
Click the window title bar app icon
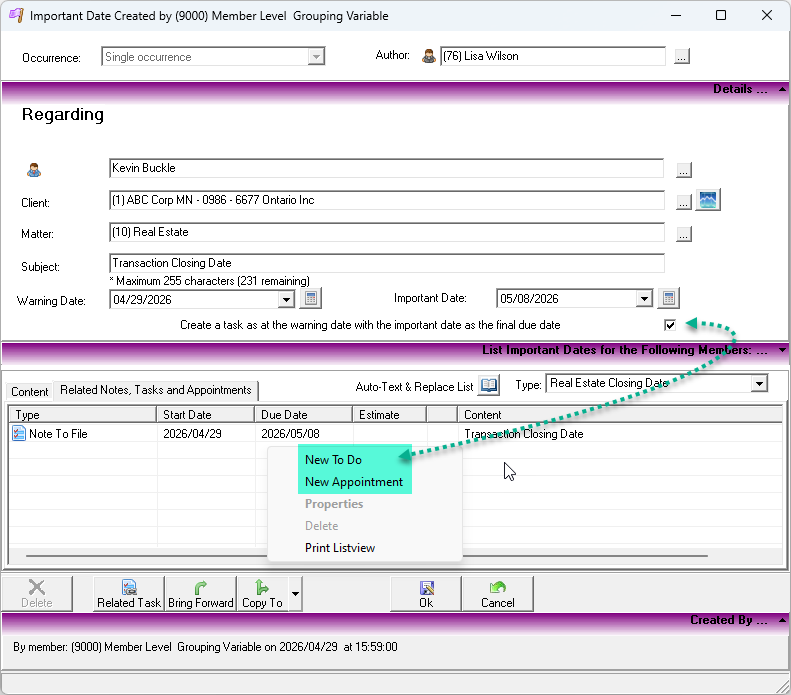pos(16,15)
